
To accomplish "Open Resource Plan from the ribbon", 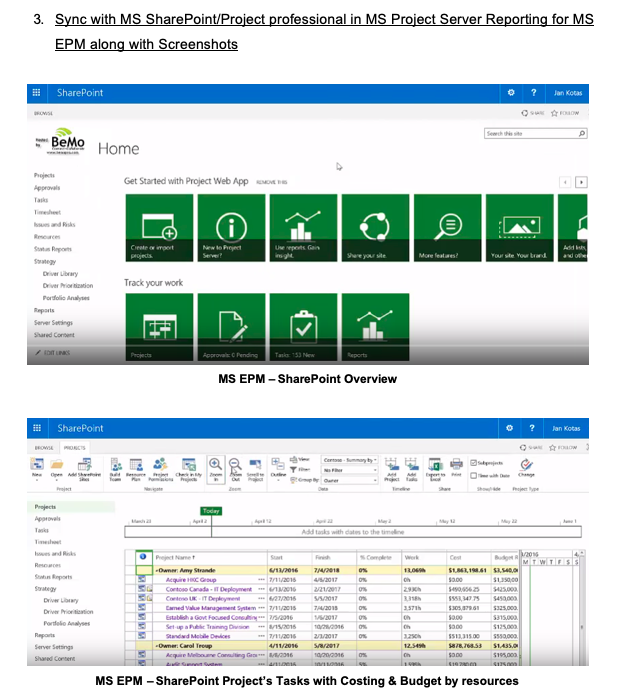I will pyautogui.click(x=136, y=469).
